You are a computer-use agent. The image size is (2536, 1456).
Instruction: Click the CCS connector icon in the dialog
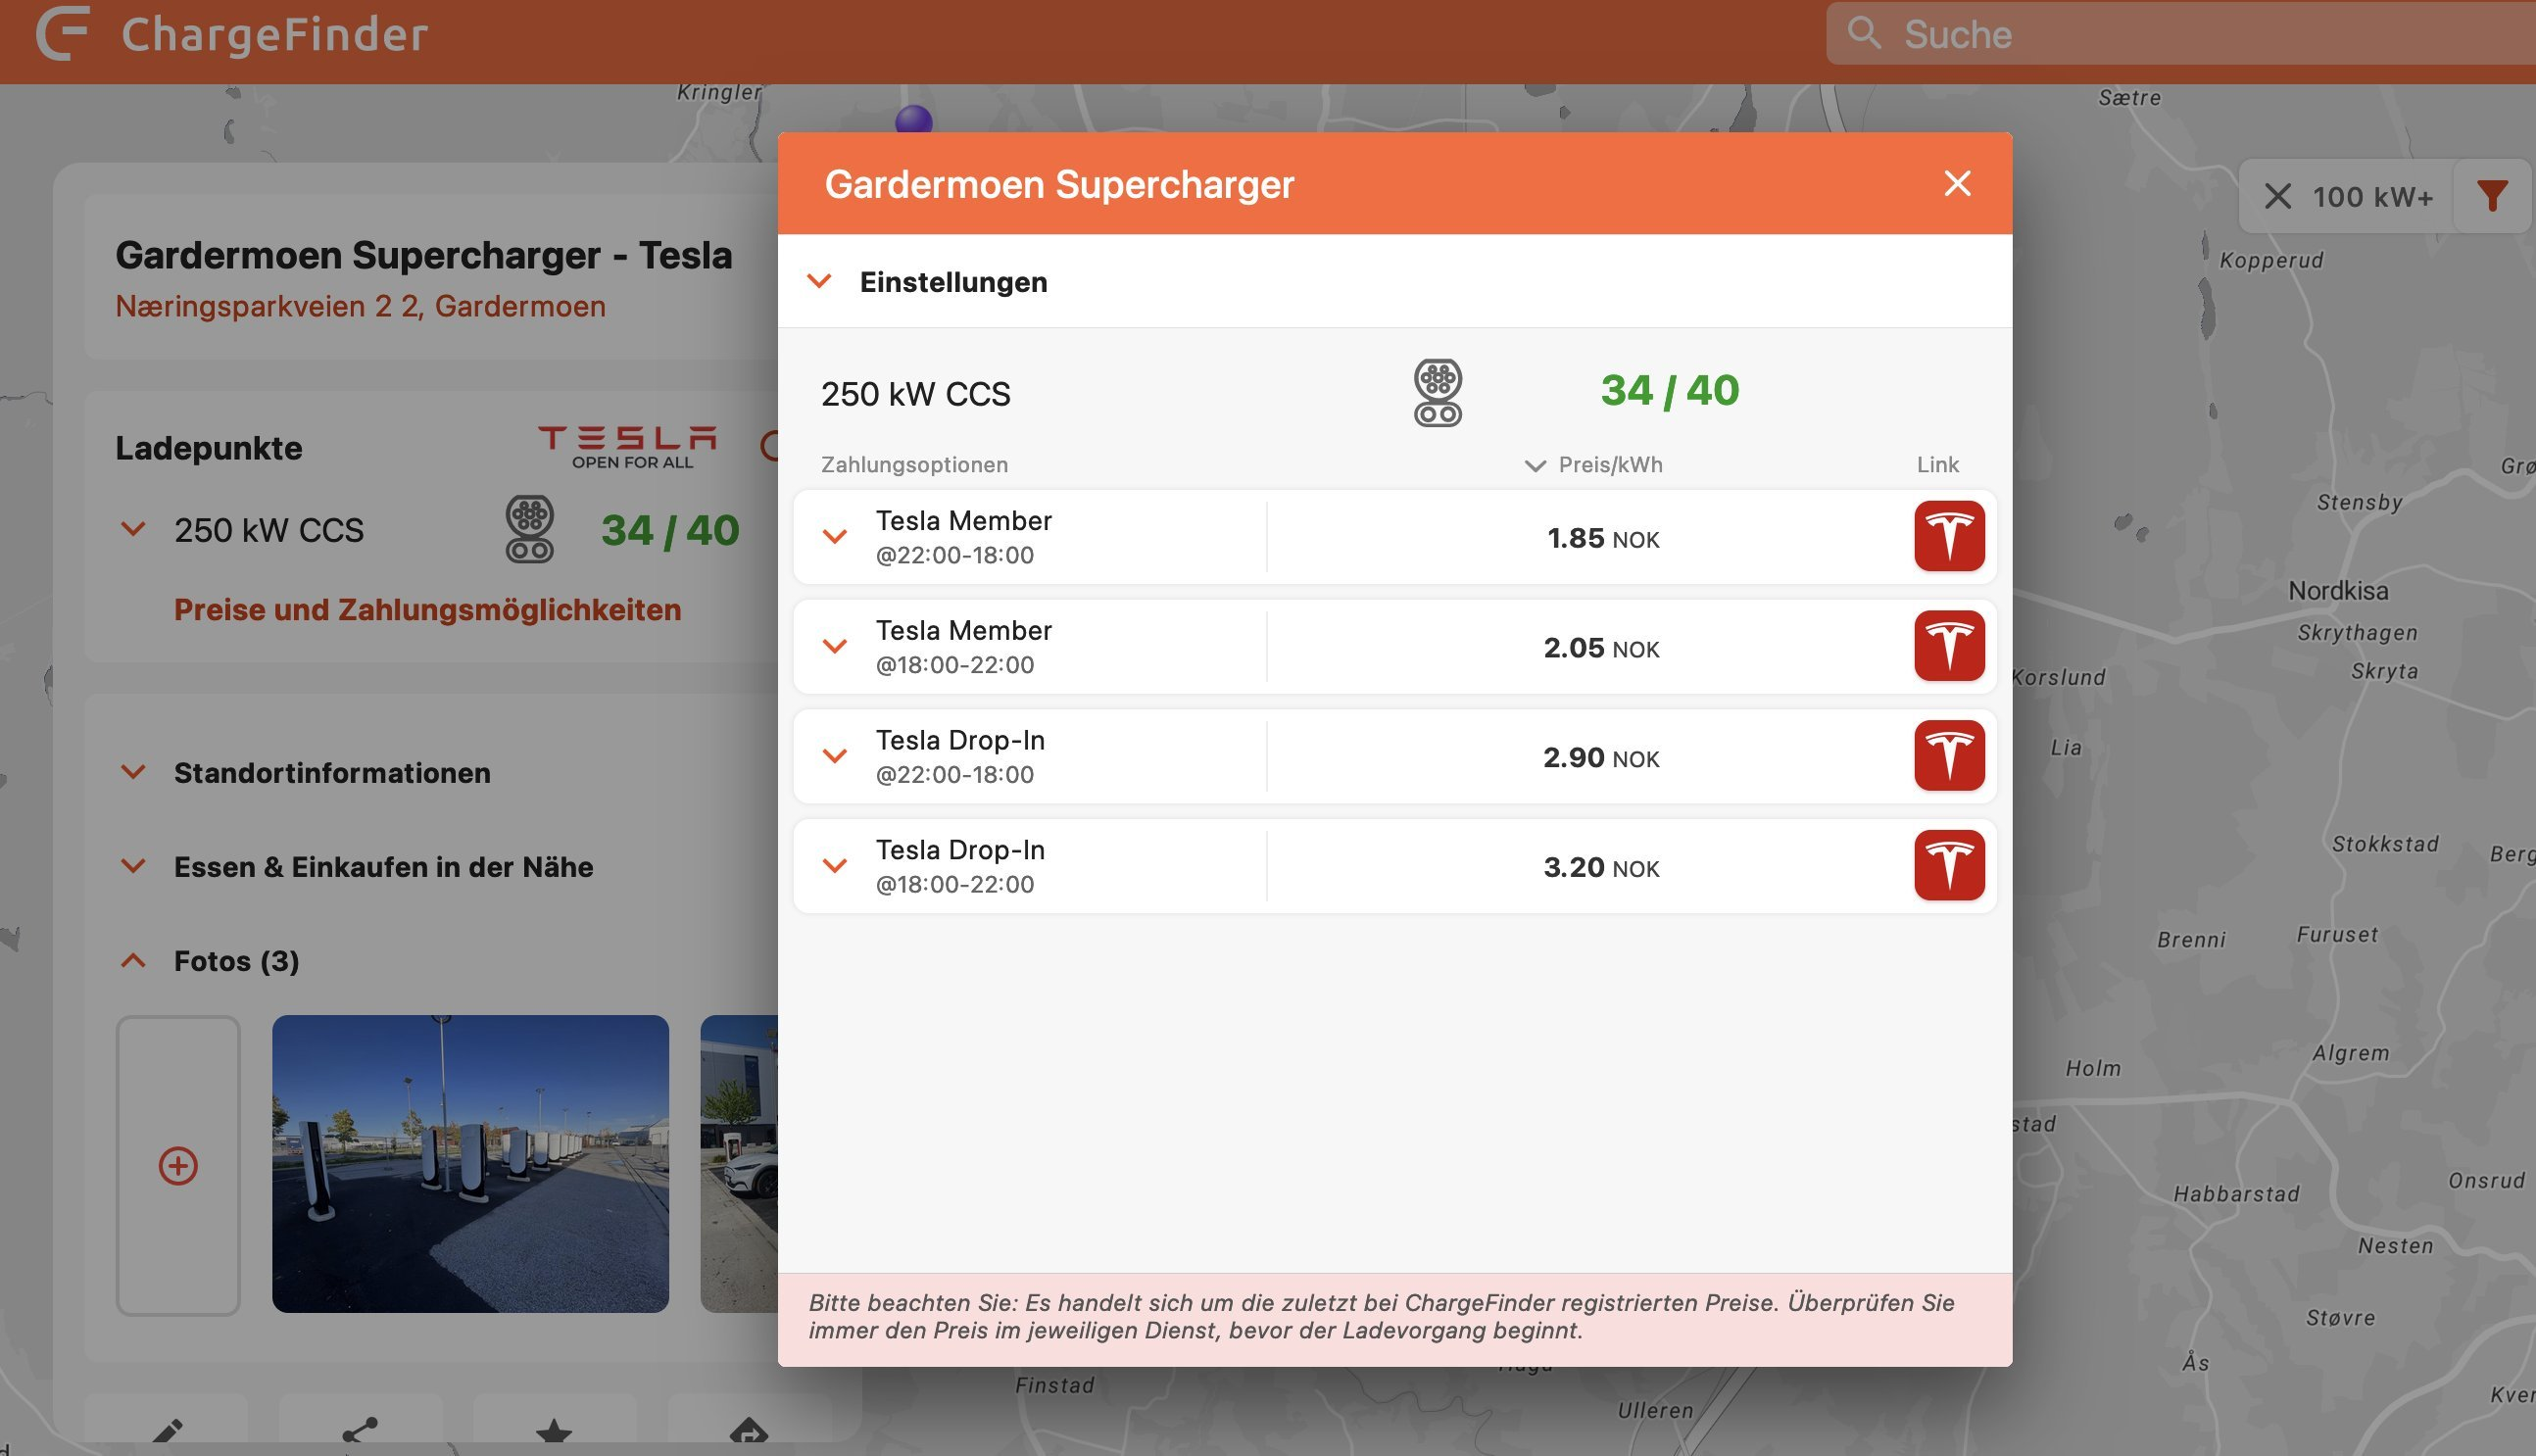pos(1437,392)
